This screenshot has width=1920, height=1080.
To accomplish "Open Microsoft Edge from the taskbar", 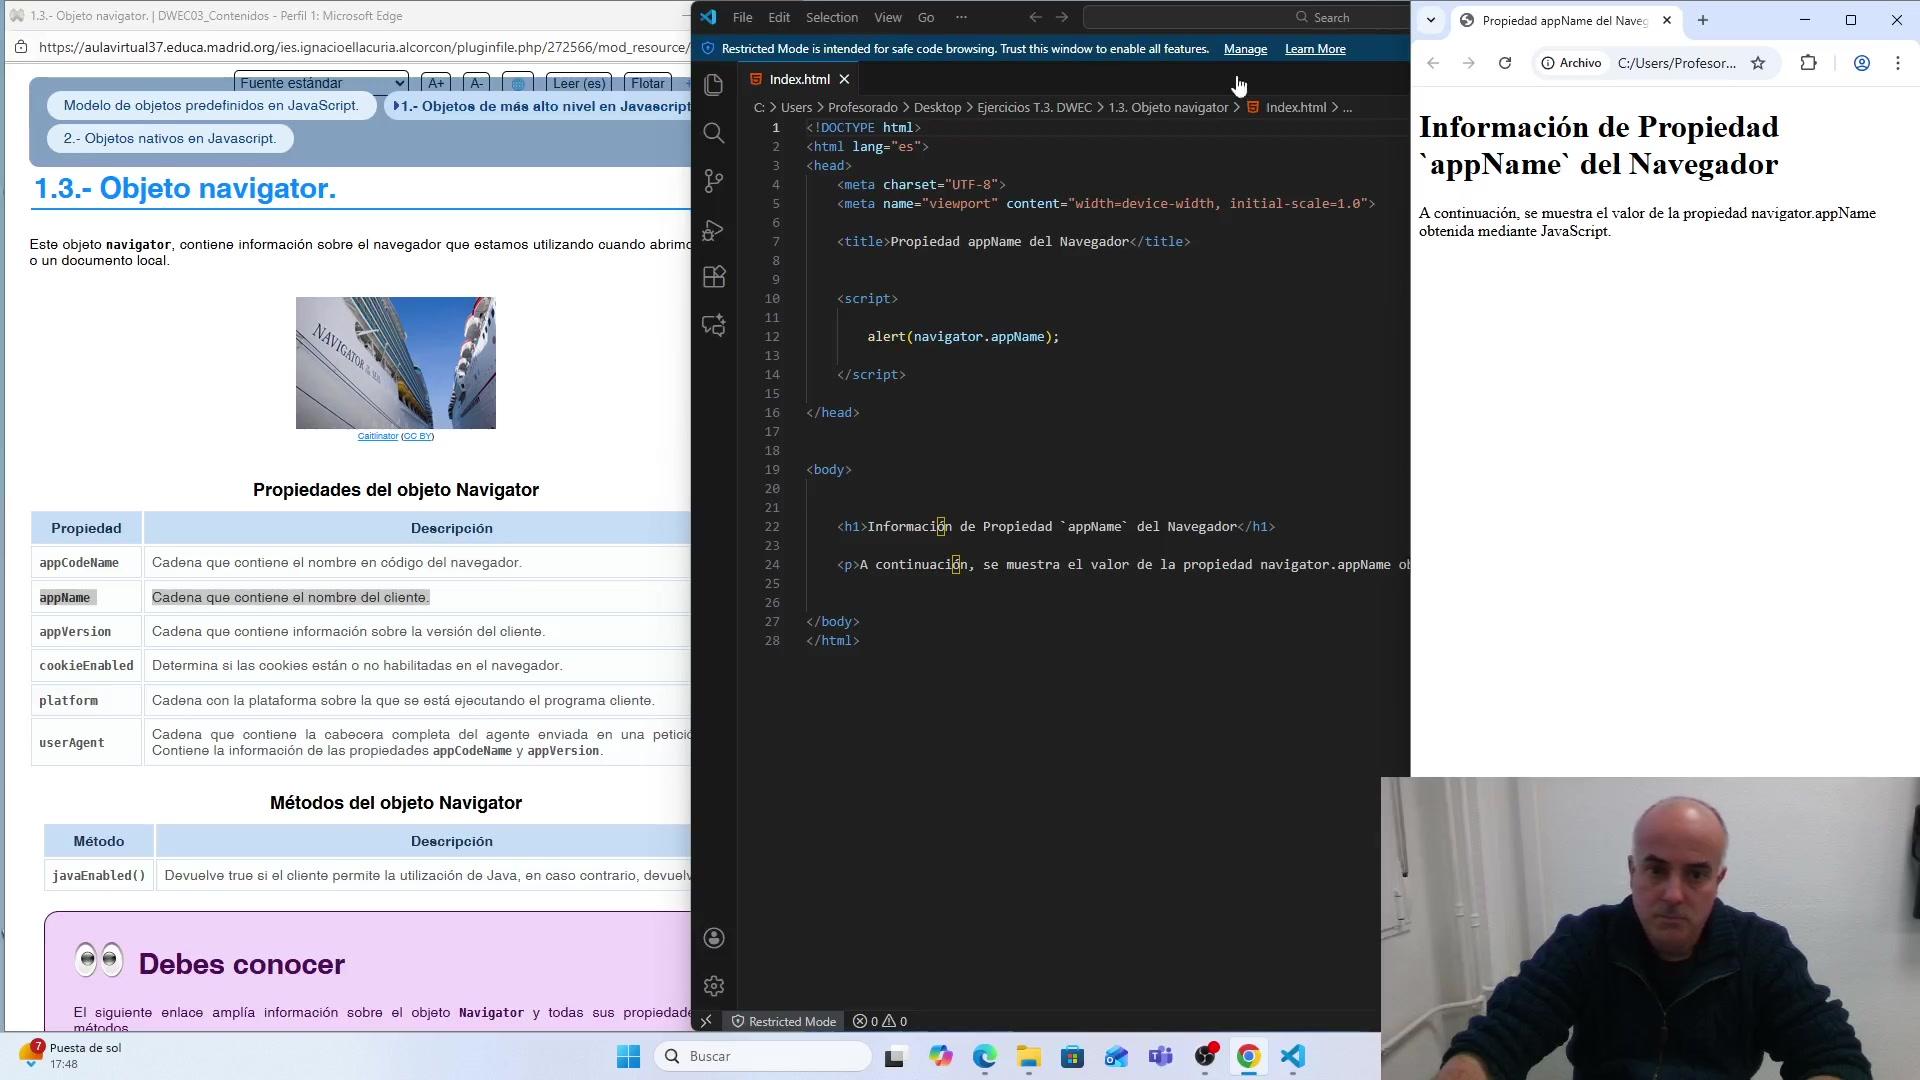I will pyautogui.click(x=985, y=1056).
